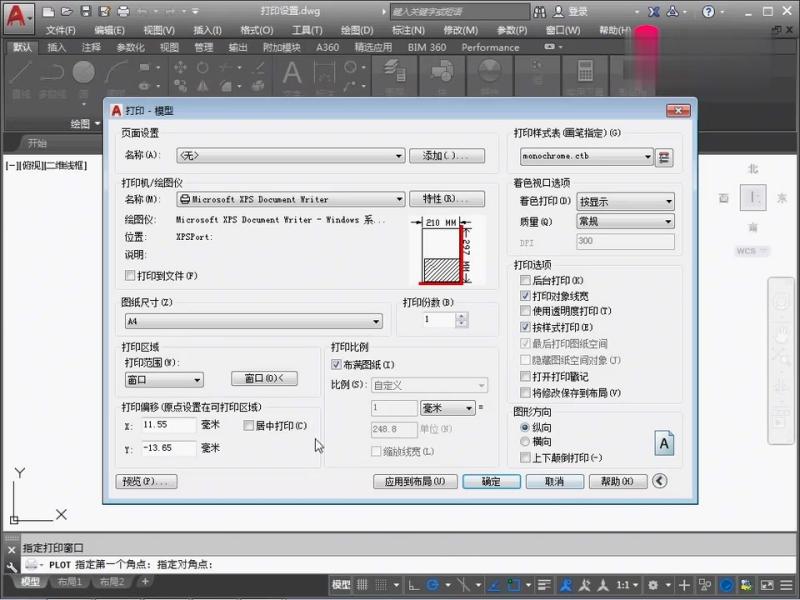
Task: Save the drawing with Quick Access save icon
Action: 85,11
